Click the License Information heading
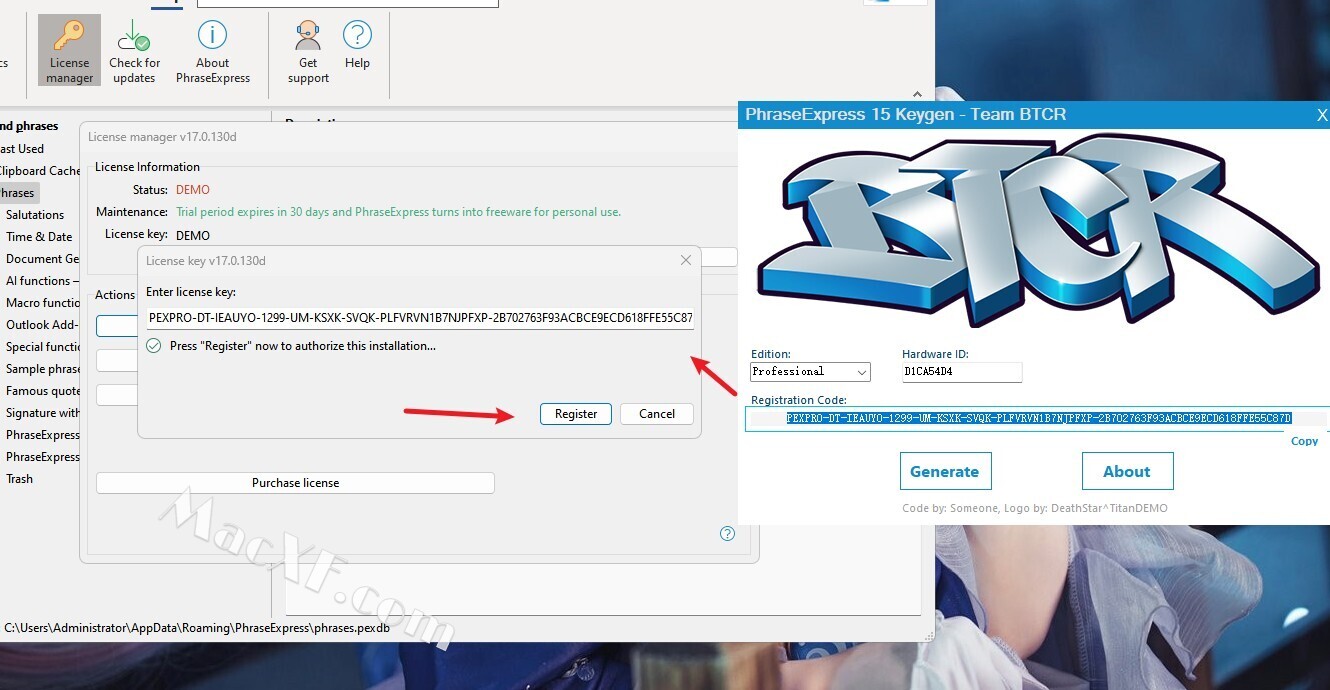This screenshot has width=1330, height=690. pyautogui.click(x=147, y=166)
